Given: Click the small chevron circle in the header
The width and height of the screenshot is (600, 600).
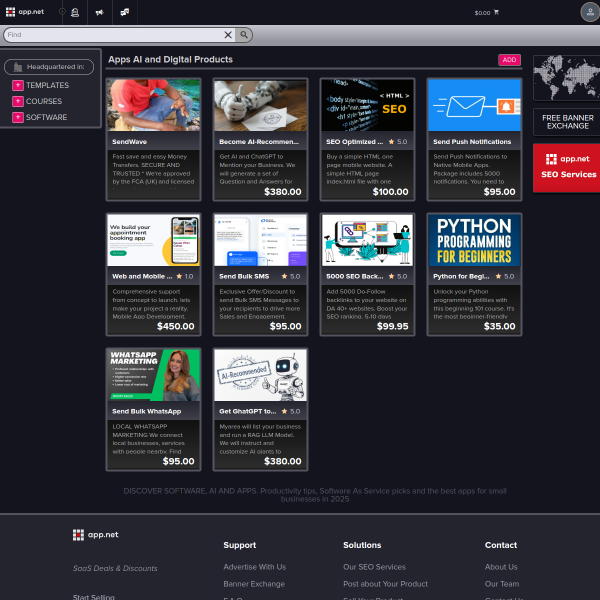Looking at the screenshot, I should (62, 11).
